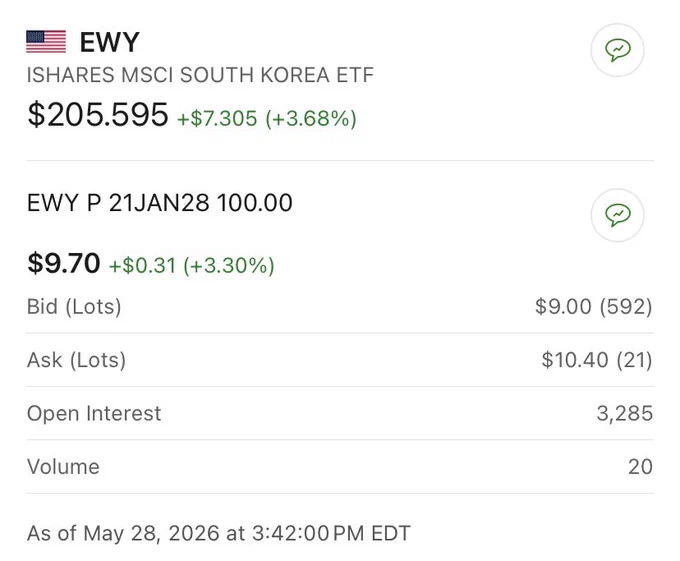Open ISHARES MSCI SOUTH KOREA ETF name
Image resolution: width=680 pixels, height=561 pixels.
click(x=200, y=75)
